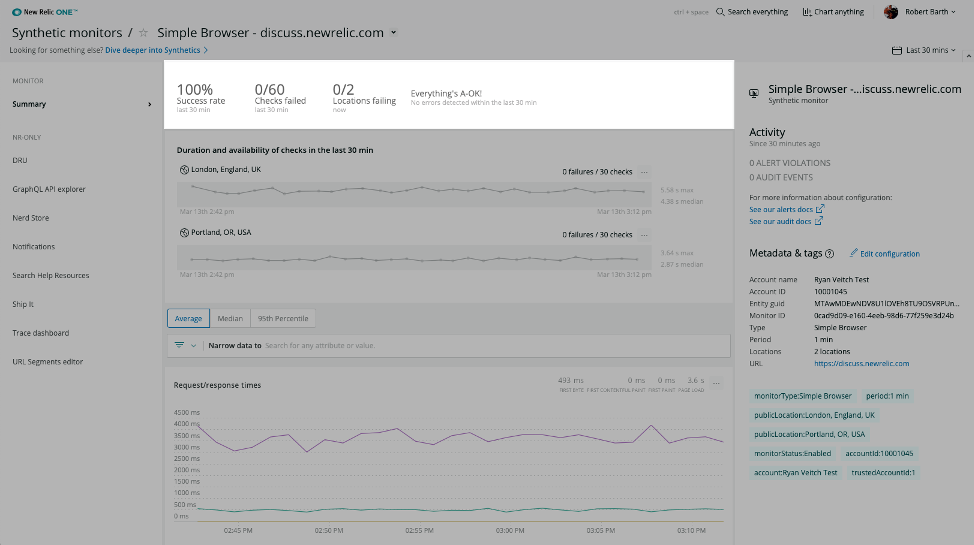974x545 pixels.
Task: Click the Metadata & tags help icon
Action: click(x=829, y=254)
